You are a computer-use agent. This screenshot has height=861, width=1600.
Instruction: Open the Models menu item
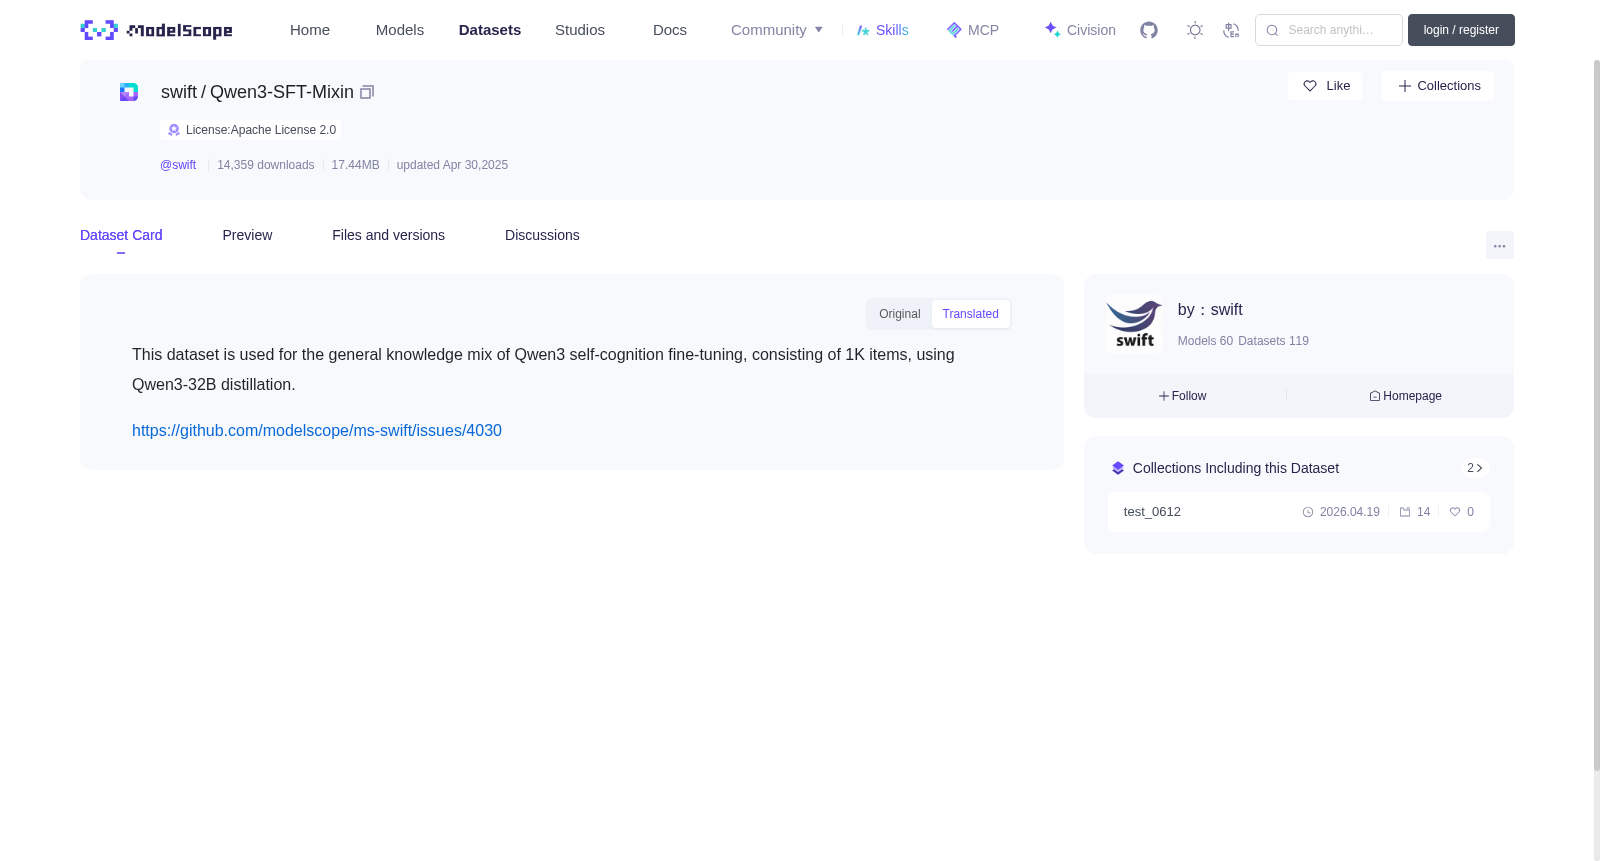400,30
